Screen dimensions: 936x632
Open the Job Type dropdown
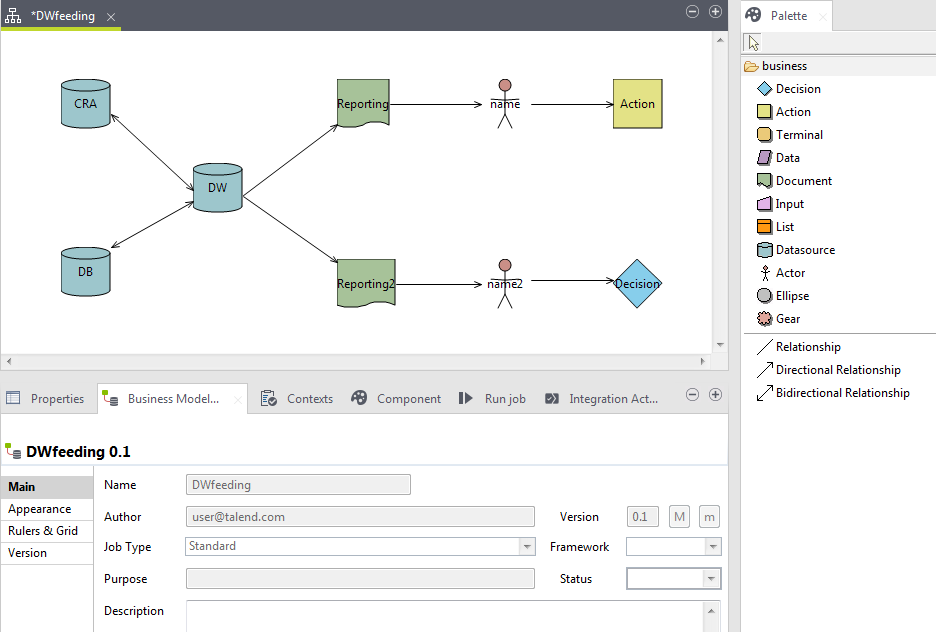pyautogui.click(x=527, y=547)
